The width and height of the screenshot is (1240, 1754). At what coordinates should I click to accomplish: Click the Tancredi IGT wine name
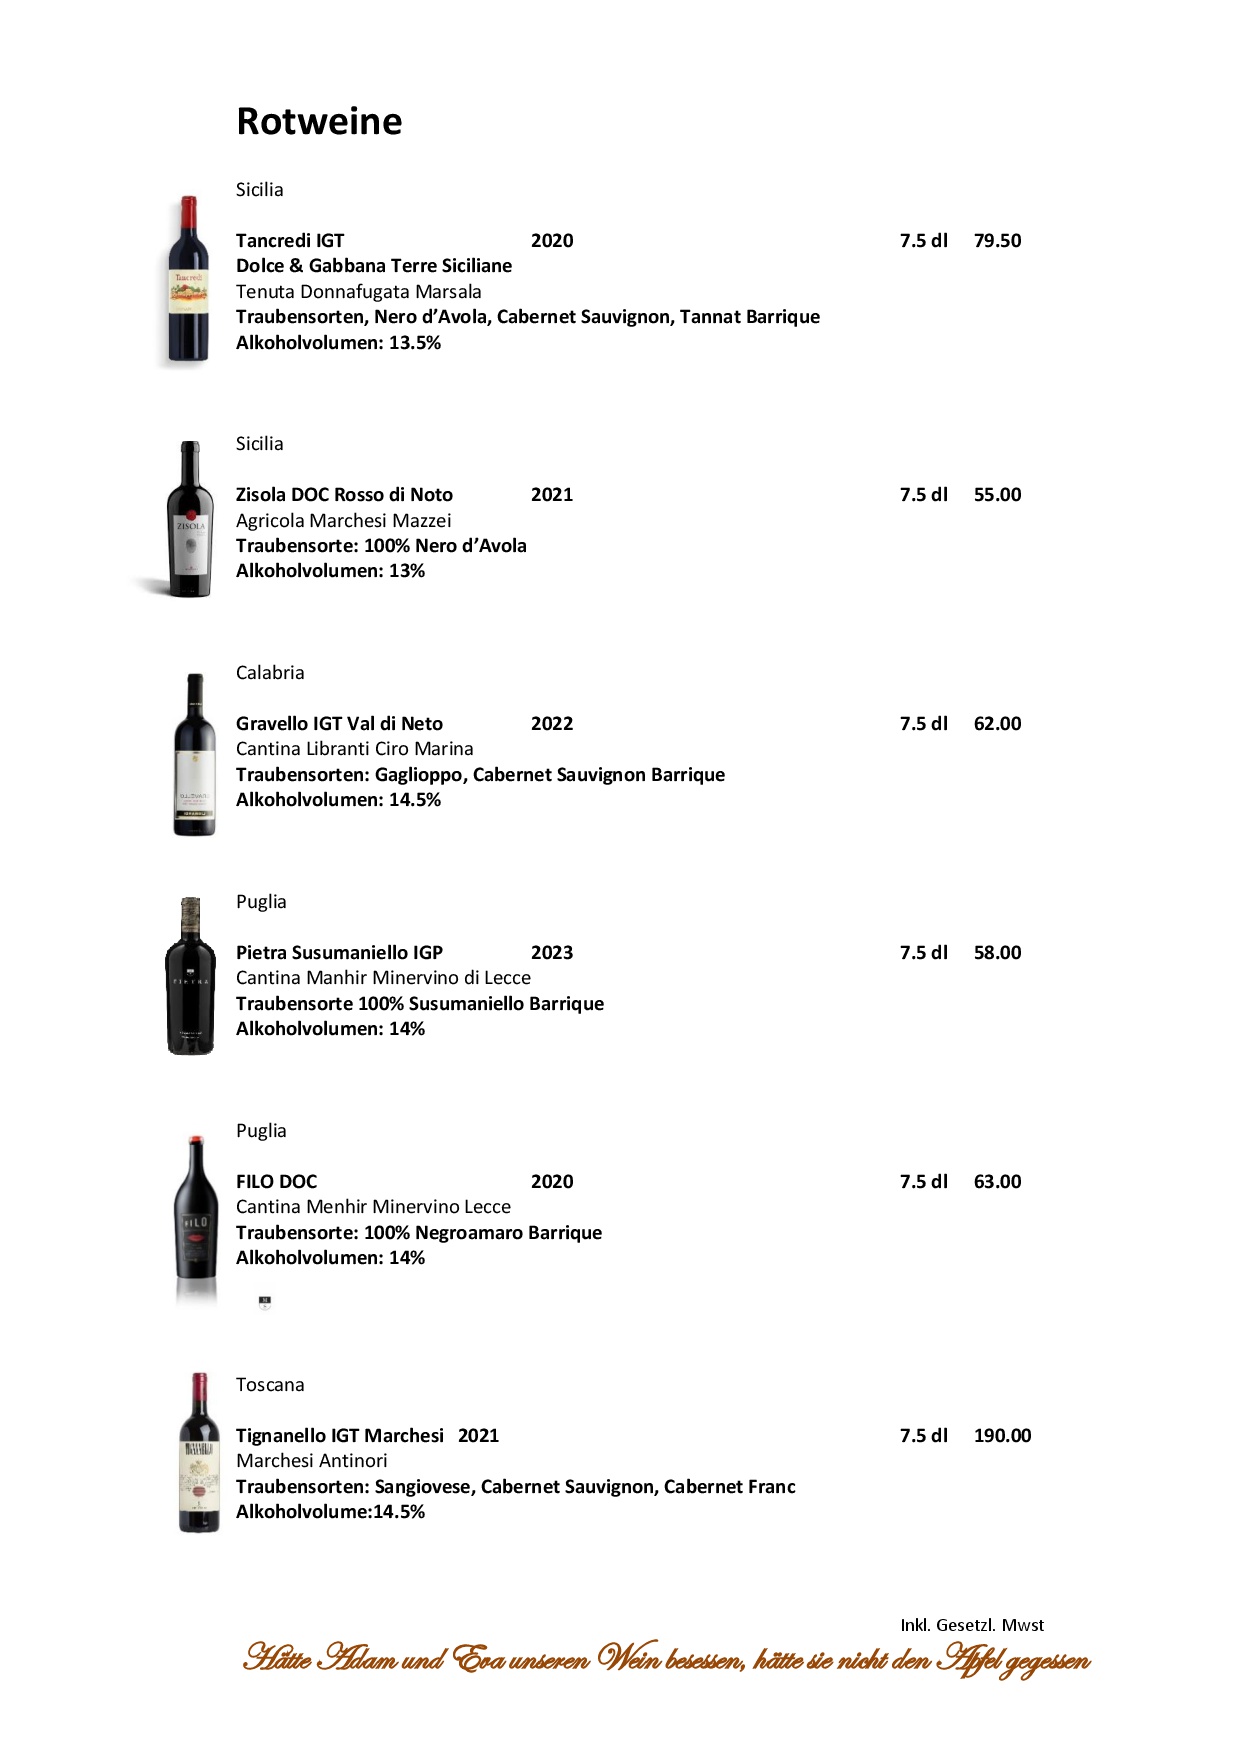pyautogui.click(x=290, y=241)
